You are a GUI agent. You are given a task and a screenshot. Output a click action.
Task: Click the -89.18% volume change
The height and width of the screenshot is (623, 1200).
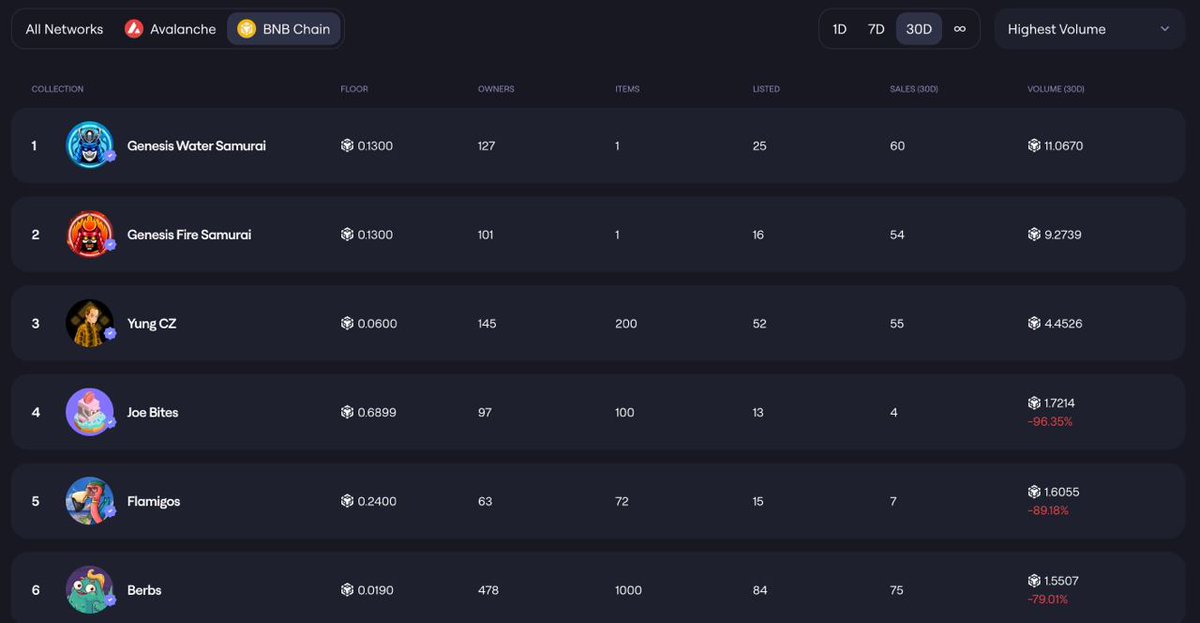click(x=1048, y=511)
